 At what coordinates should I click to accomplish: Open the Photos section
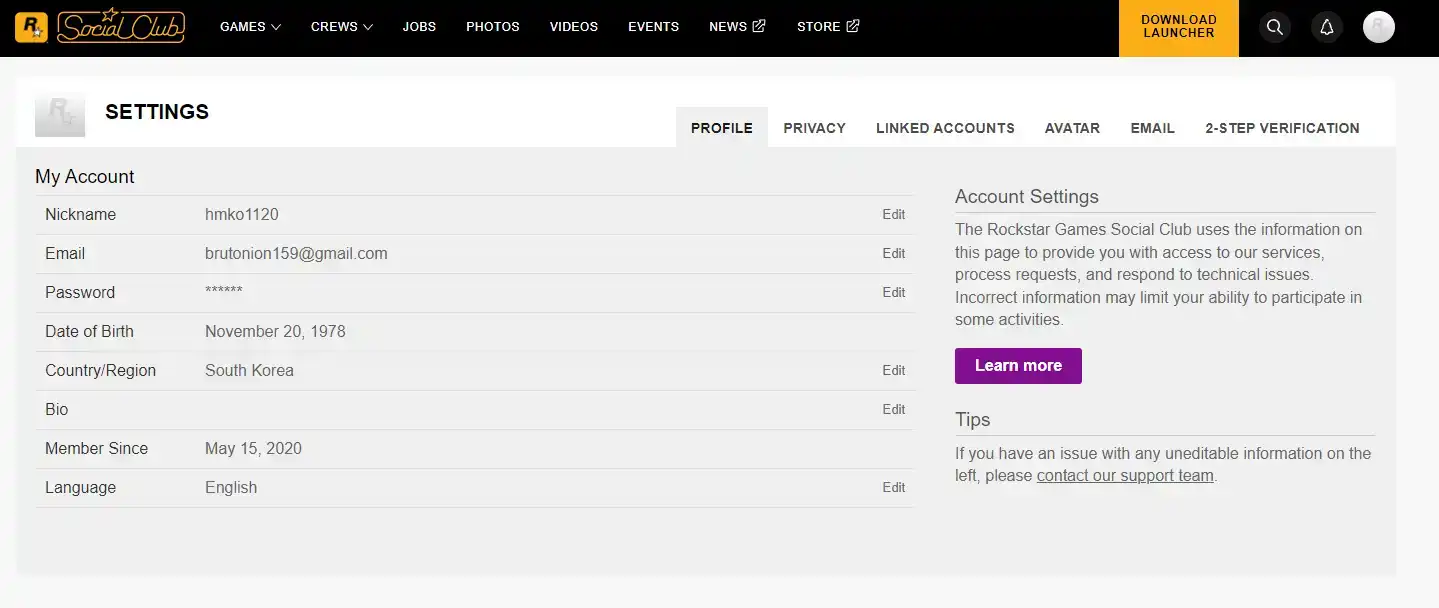click(x=492, y=27)
